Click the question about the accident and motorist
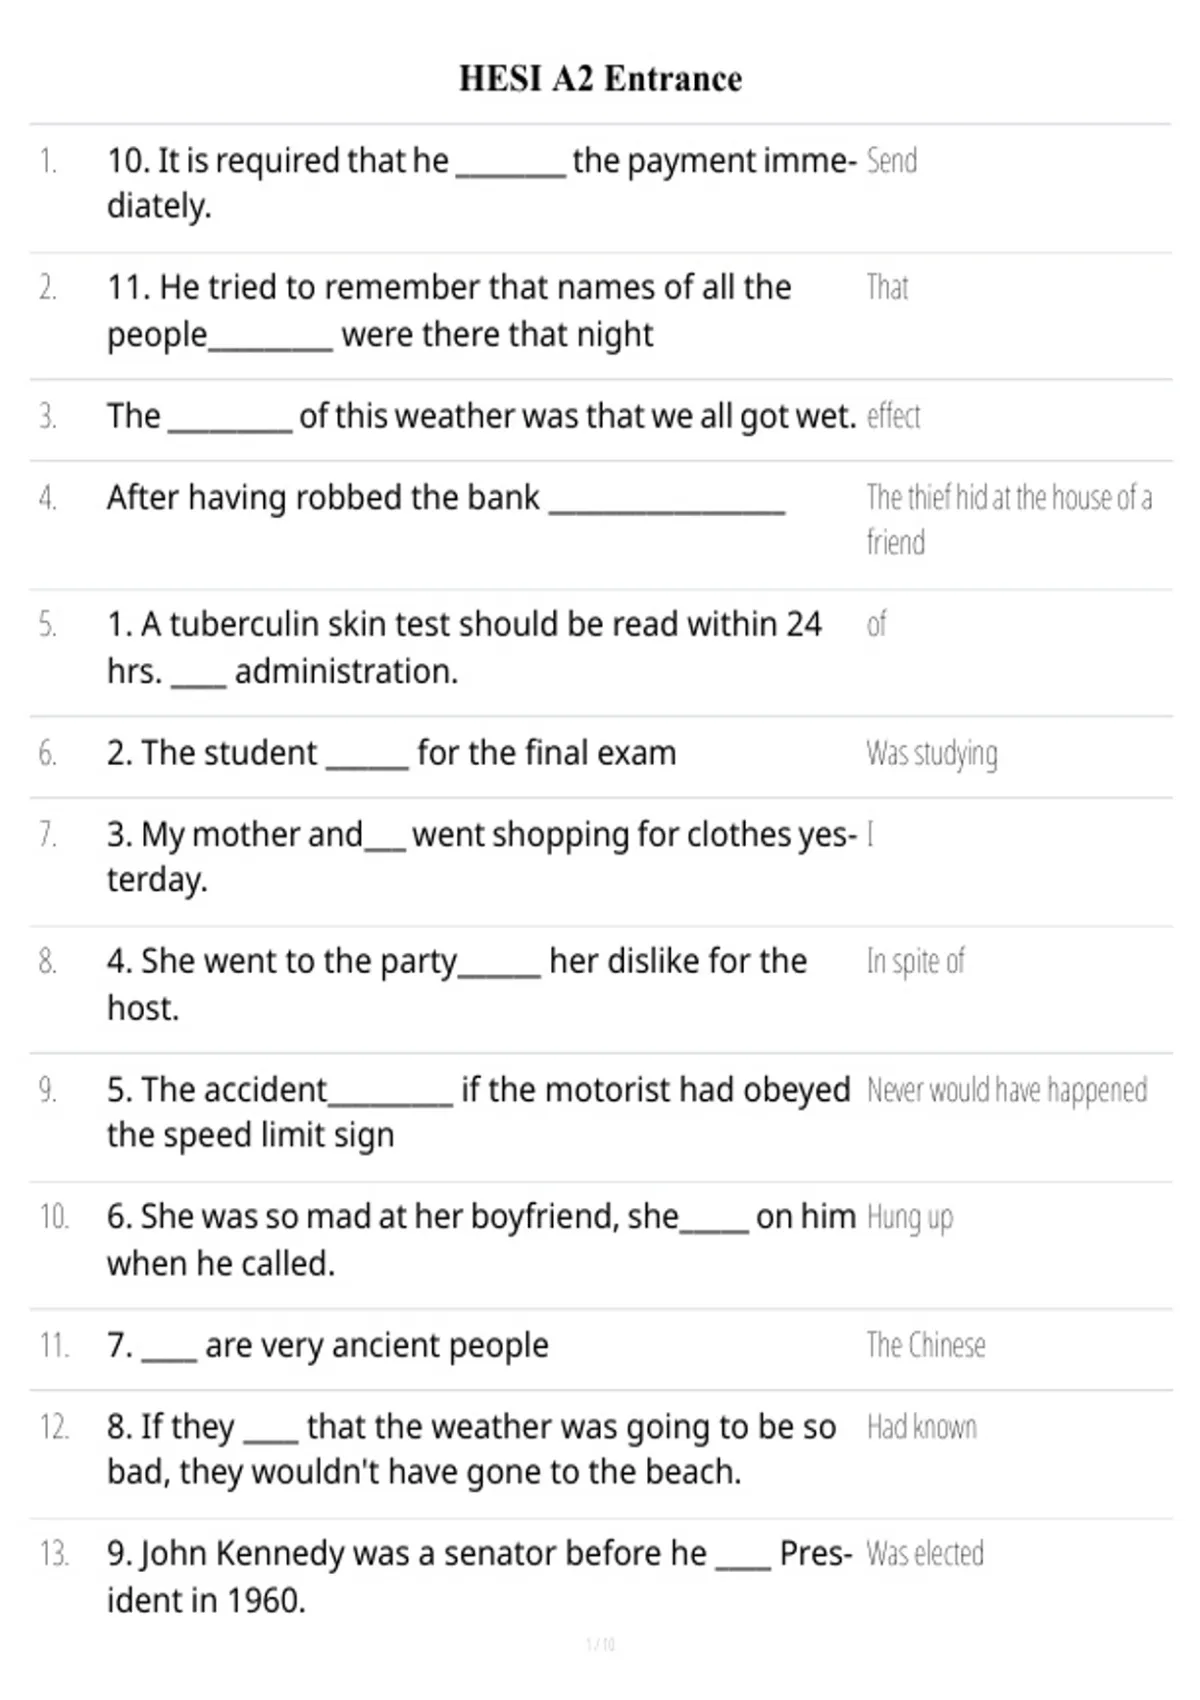Viewport: 1200px width, 1700px height. point(479,1112)
